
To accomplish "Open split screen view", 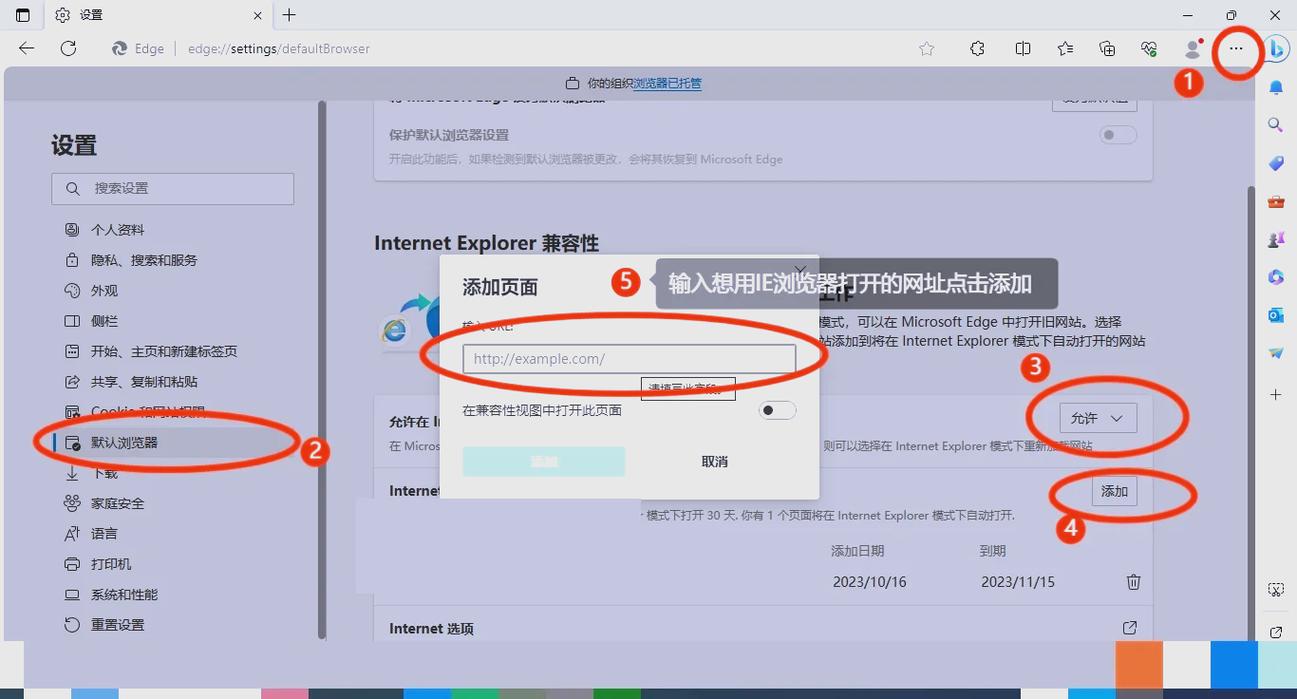I will (1021, 48).
